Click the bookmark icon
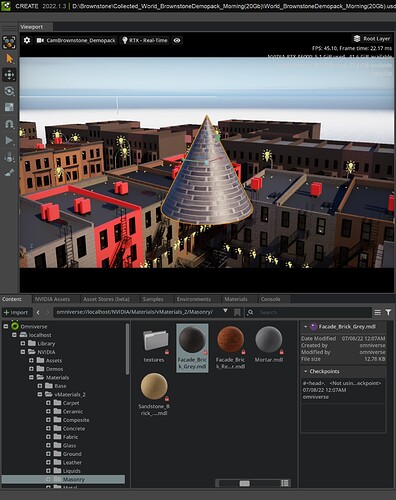This screenshot has height=500, width=396. pyautogui.click(x=237, y=312)
